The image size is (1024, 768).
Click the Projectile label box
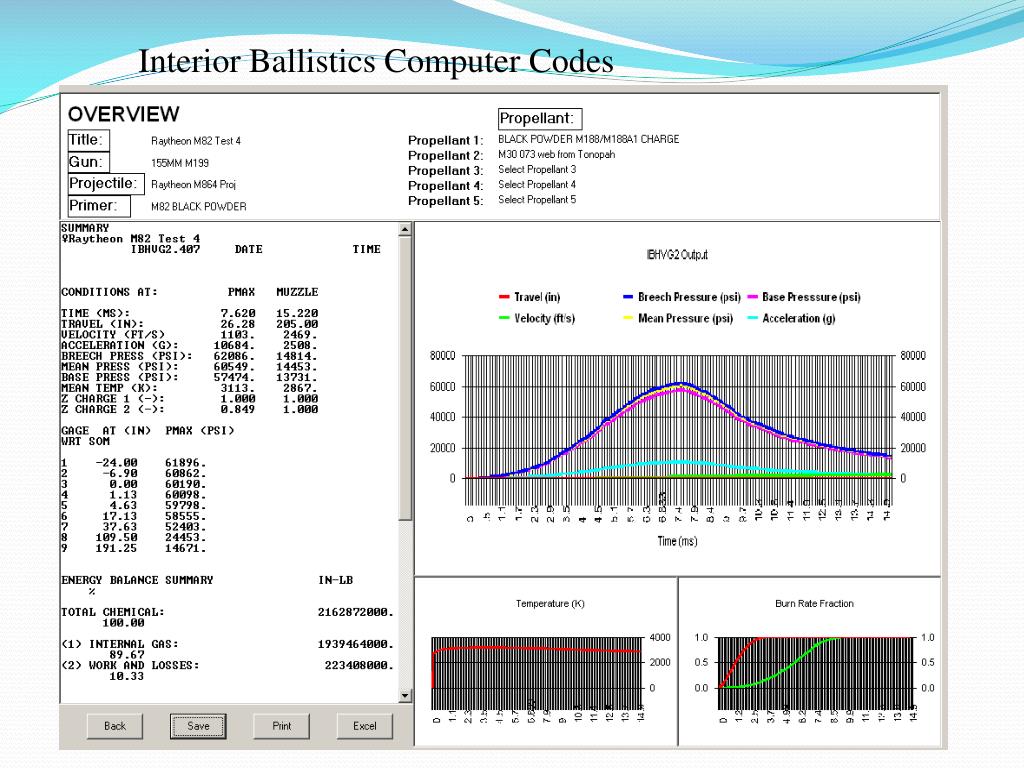[106, 184]
